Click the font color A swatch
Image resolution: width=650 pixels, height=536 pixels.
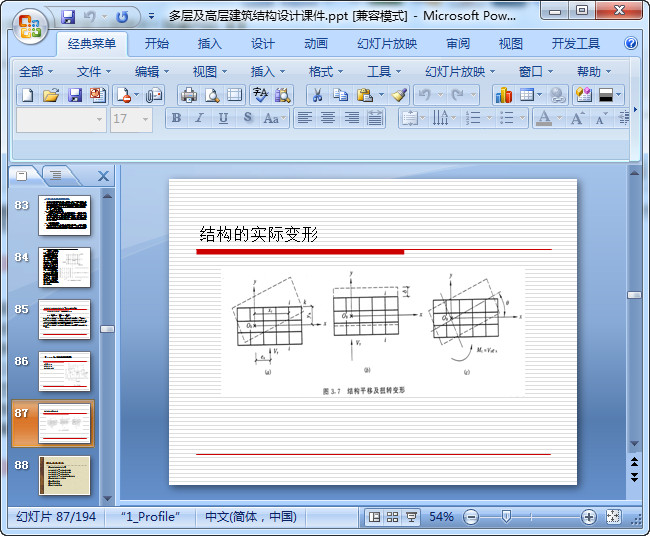544,119
